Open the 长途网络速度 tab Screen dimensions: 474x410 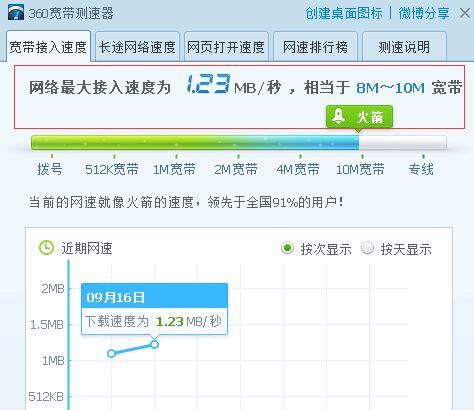137,47
